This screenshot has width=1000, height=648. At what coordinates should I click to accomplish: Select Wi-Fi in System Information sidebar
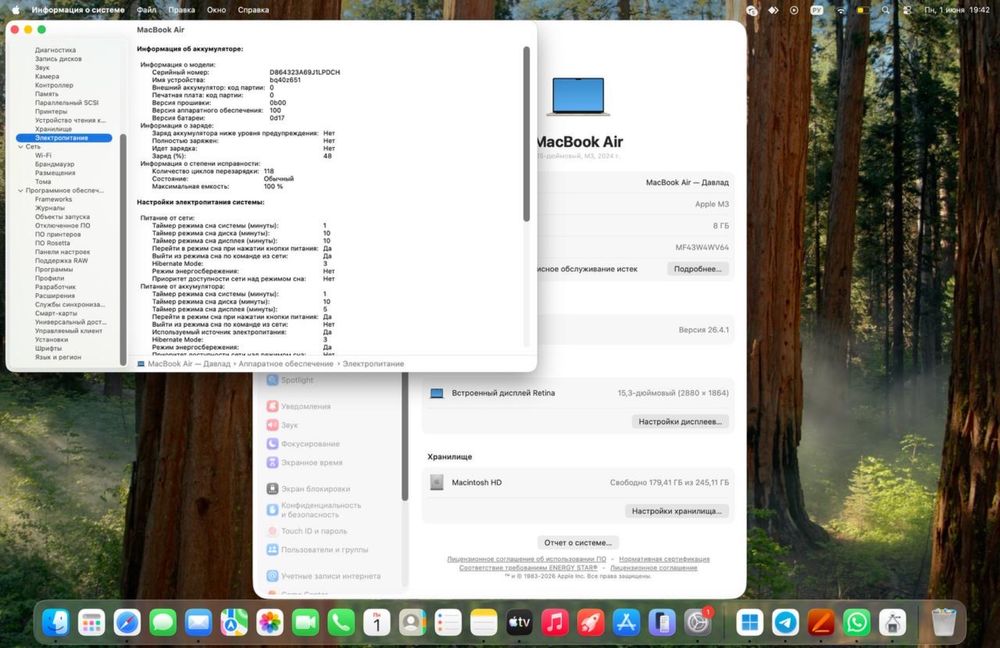coord(43,156)
